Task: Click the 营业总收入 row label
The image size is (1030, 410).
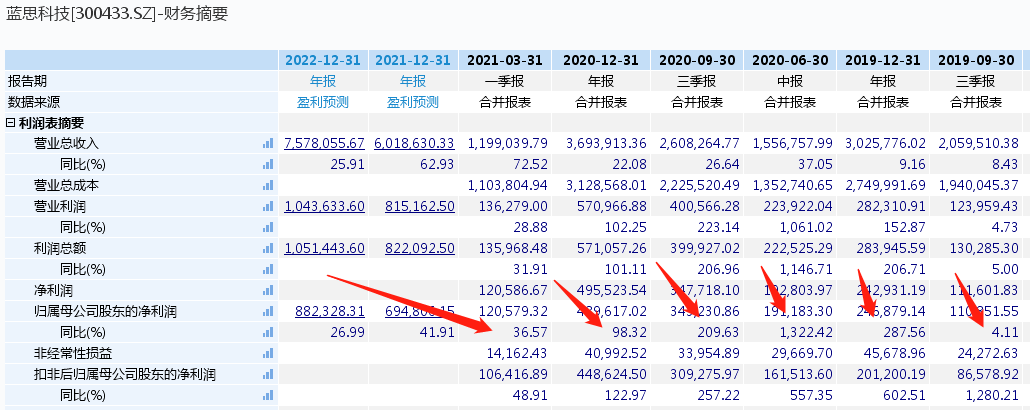Action: (x=66, y=143)
